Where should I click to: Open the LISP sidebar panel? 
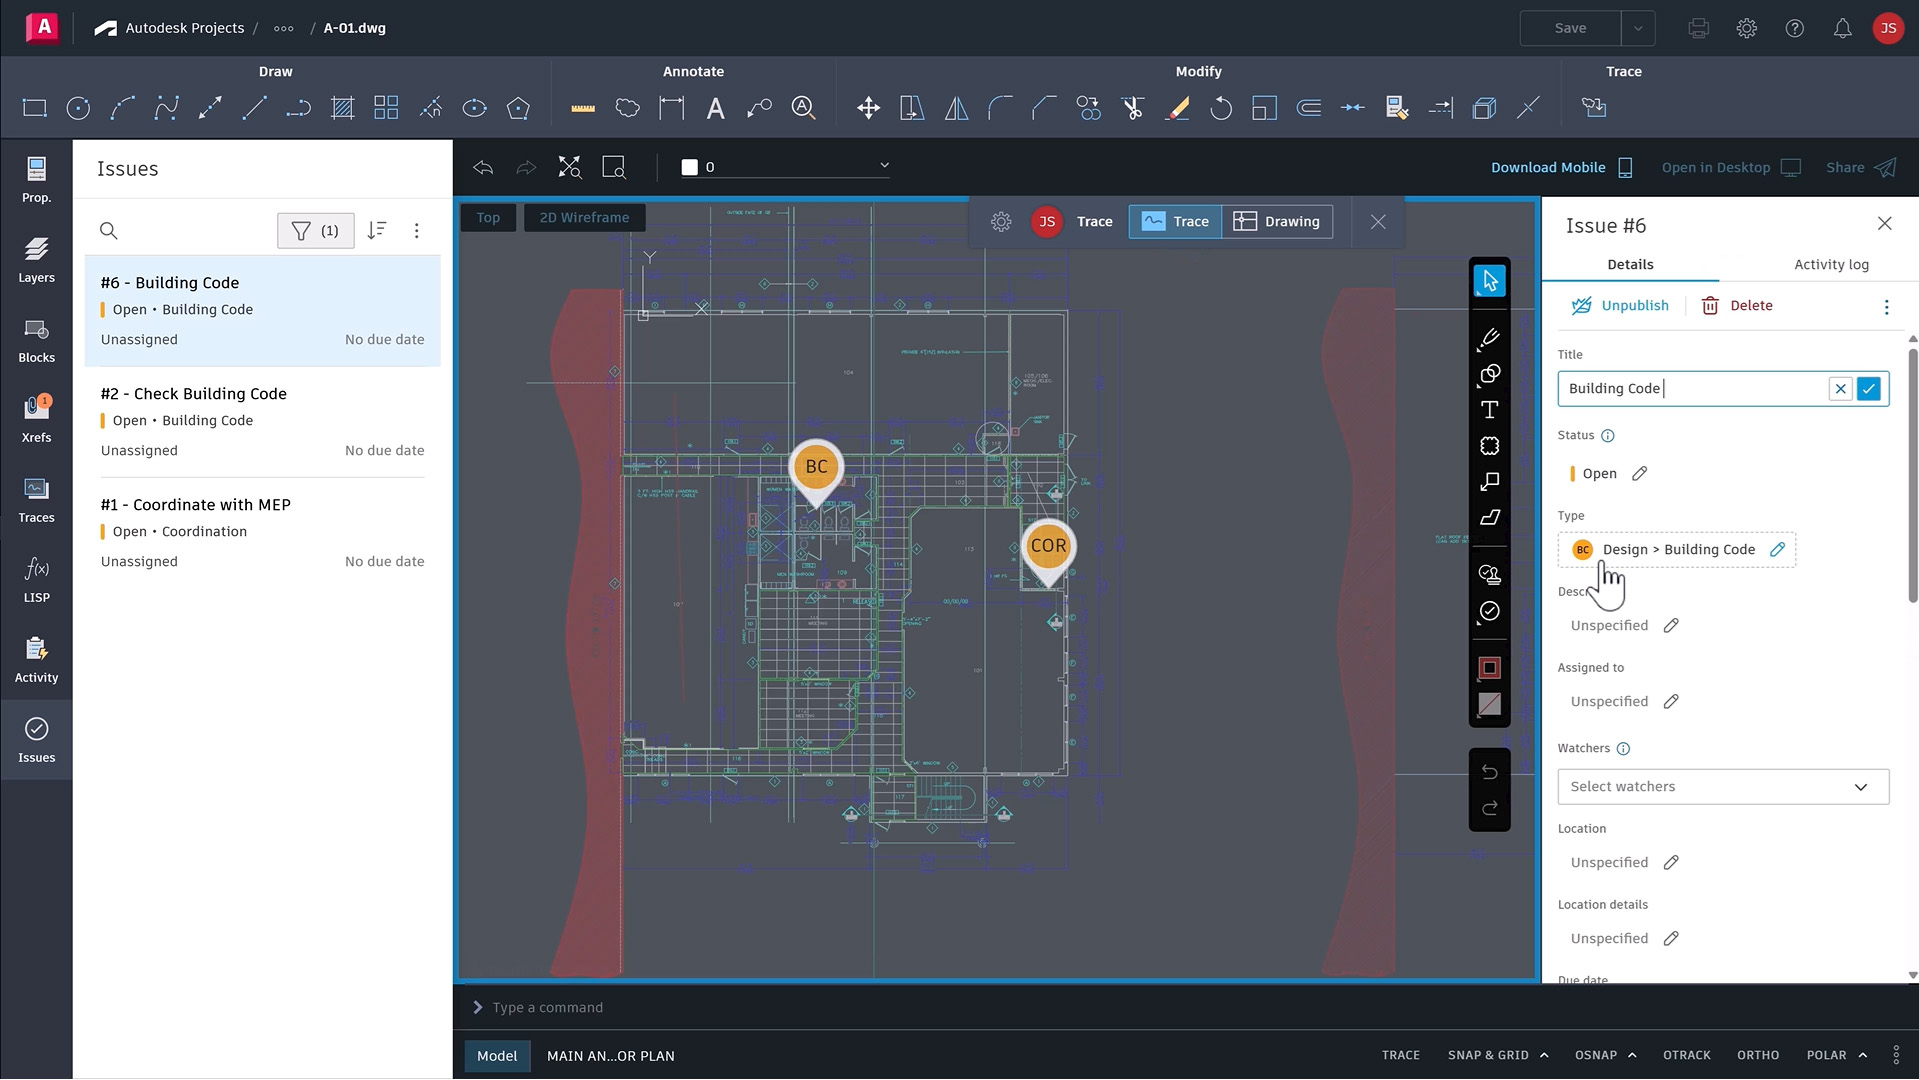pyautogui.click(x=36, y=580)
